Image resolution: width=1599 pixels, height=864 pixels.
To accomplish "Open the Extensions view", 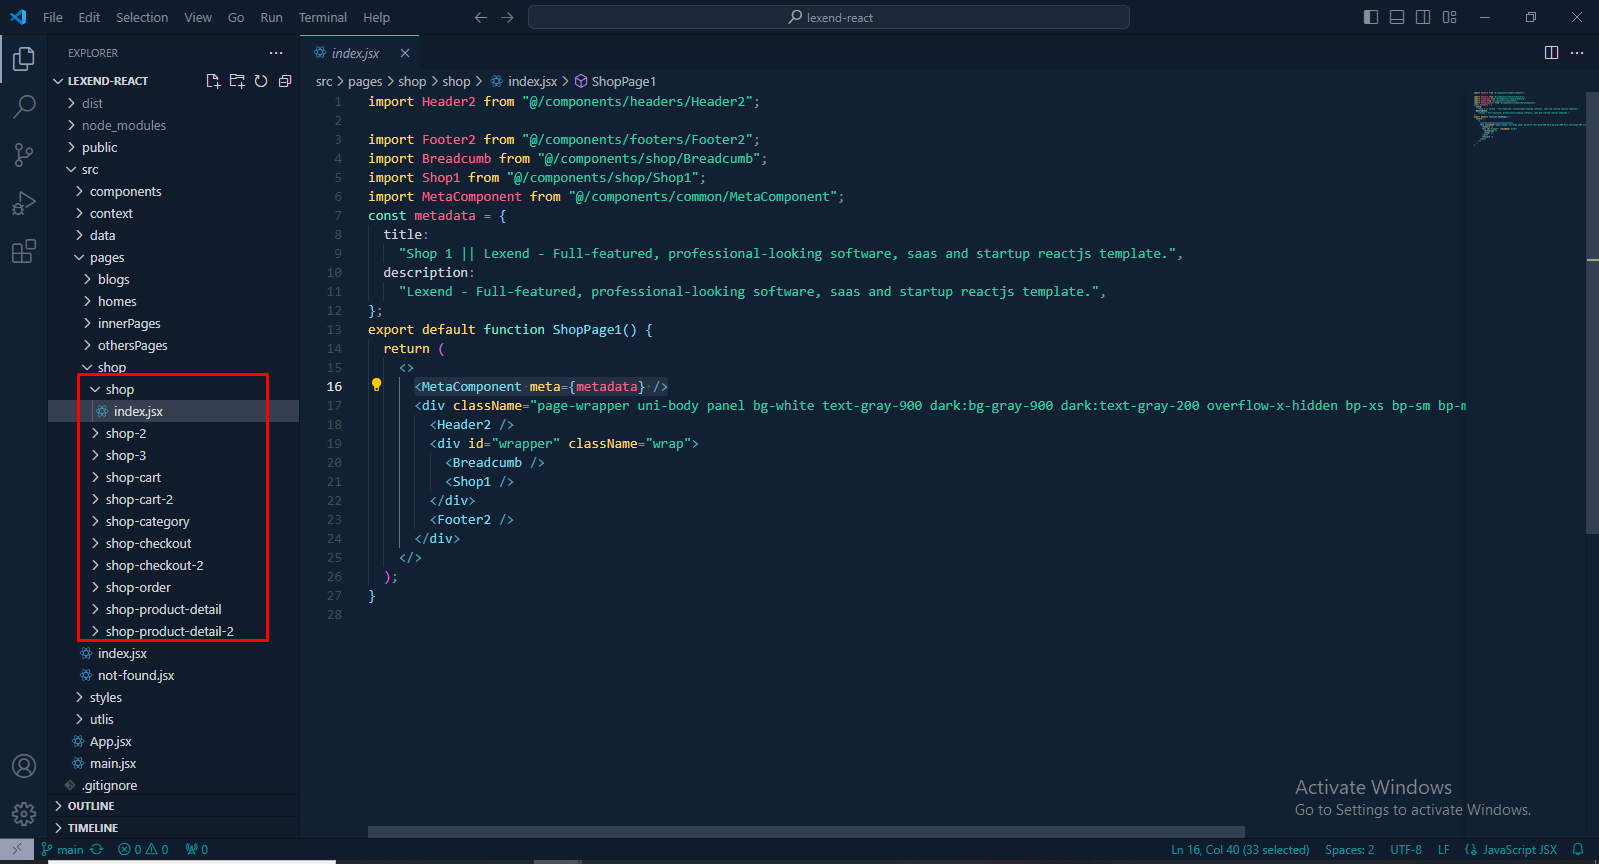I will [x=24, y=251].
